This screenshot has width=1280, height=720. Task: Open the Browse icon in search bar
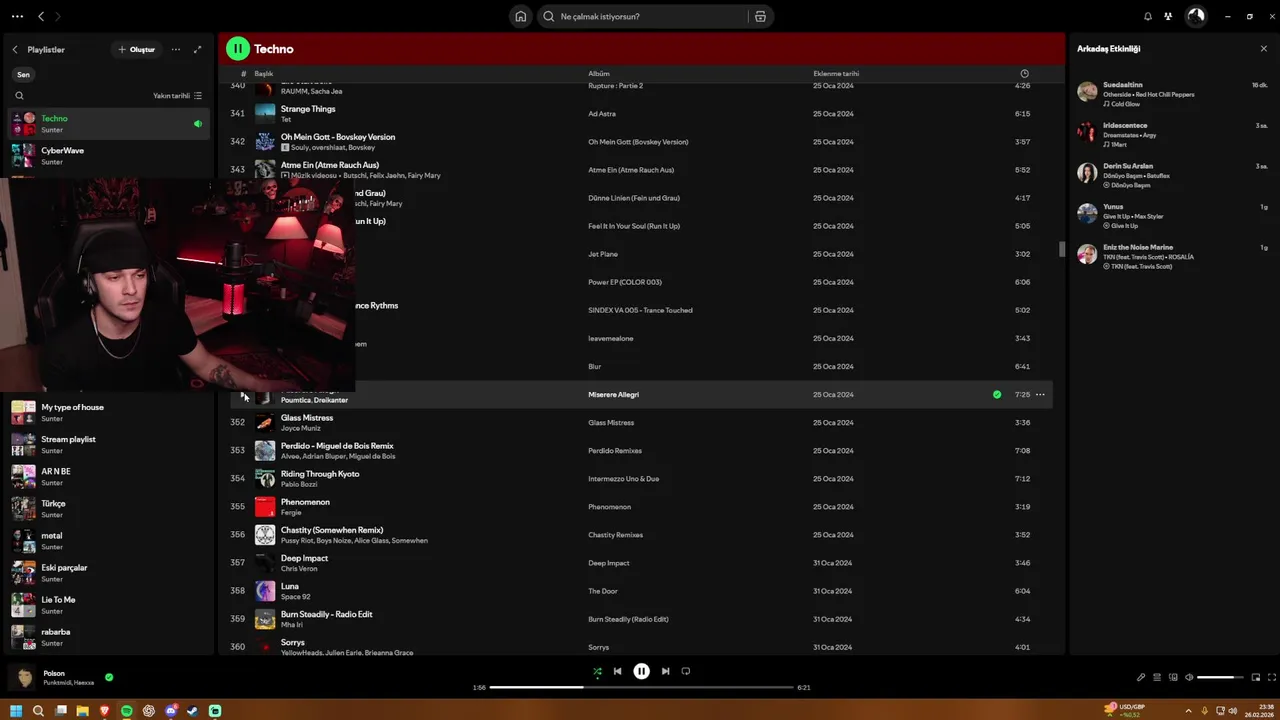[760, 16]
